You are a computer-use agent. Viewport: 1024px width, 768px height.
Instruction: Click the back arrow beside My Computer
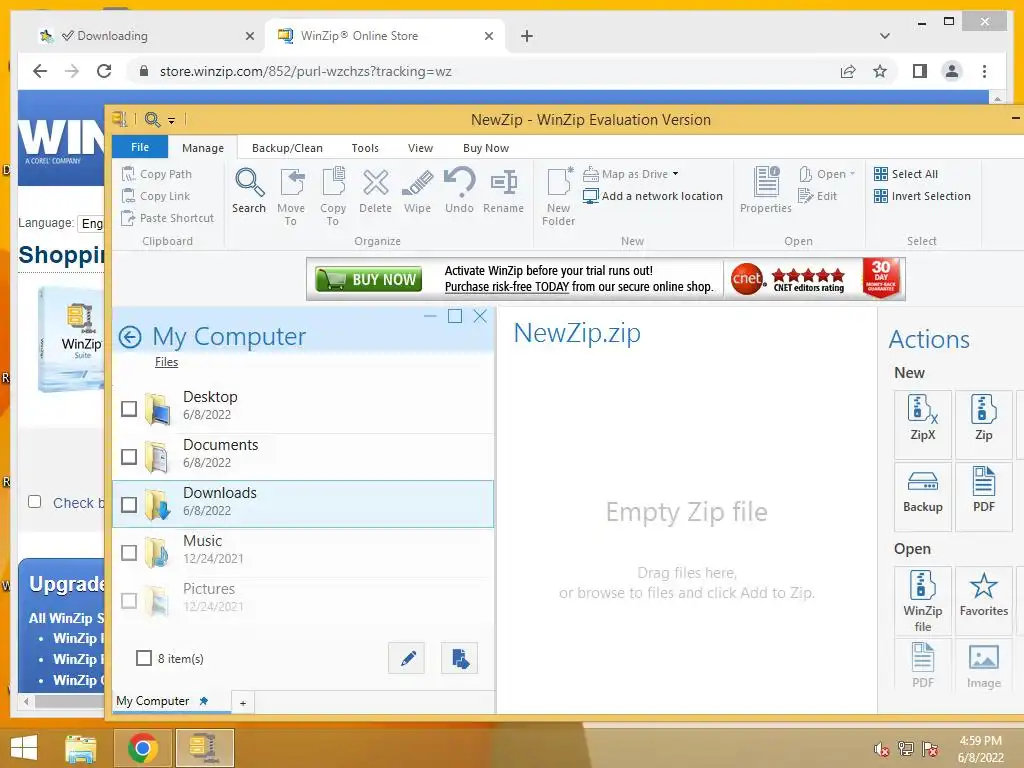130,337
